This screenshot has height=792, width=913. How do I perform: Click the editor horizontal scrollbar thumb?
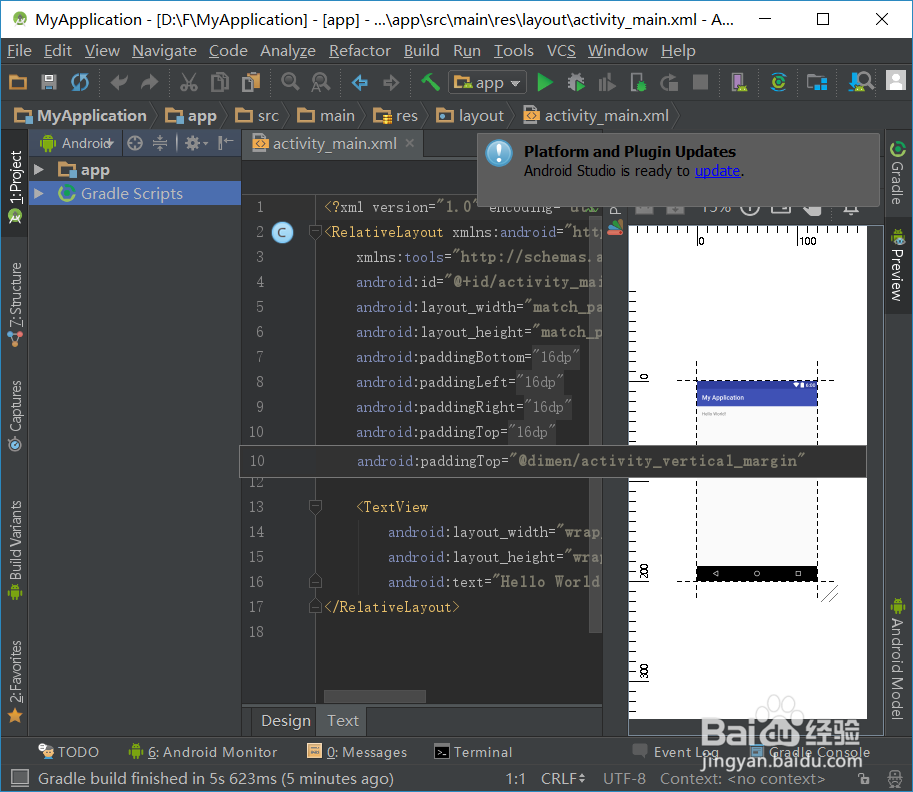pos(374,696)
